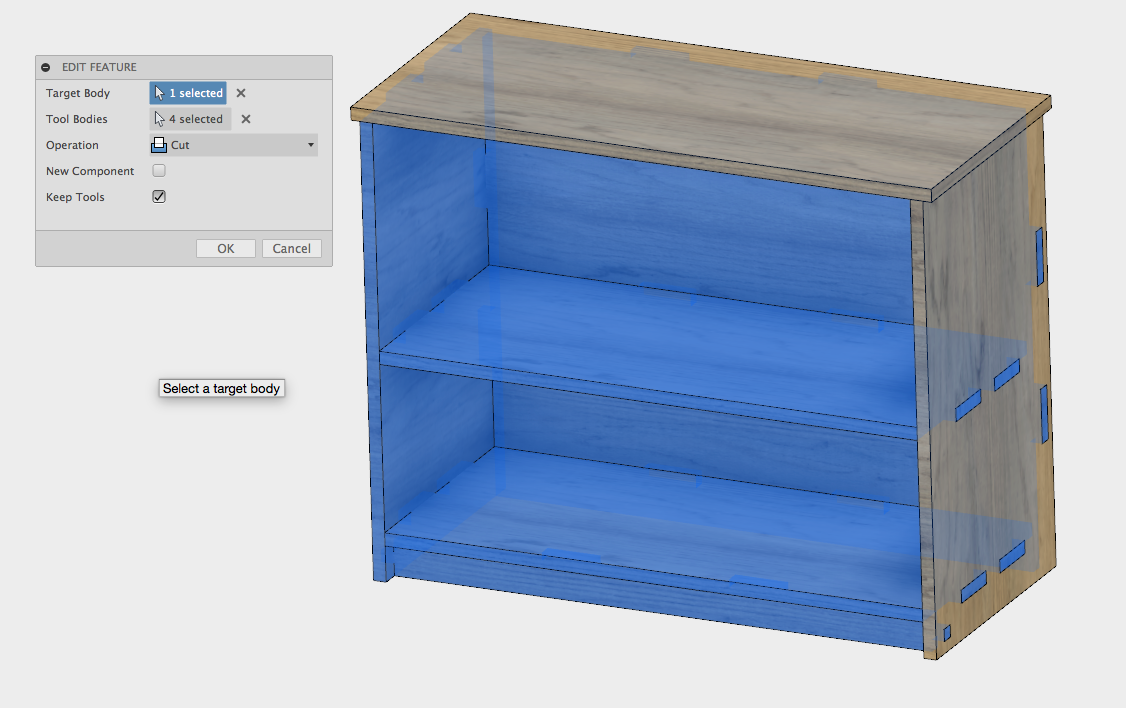
Task: Cancel the Edit Feature dialog
Action: tap(291, 247)
